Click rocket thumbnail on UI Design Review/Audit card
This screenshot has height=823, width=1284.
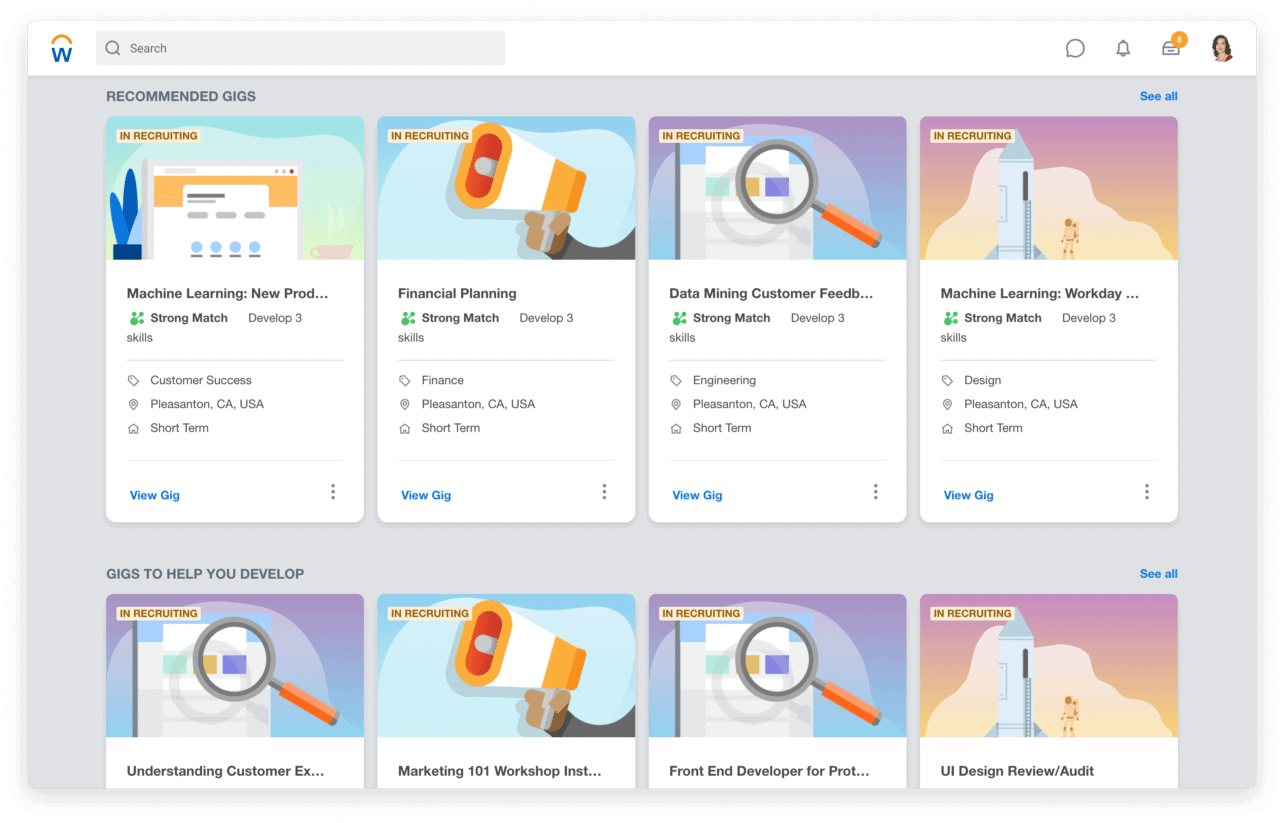(1049, 666)
